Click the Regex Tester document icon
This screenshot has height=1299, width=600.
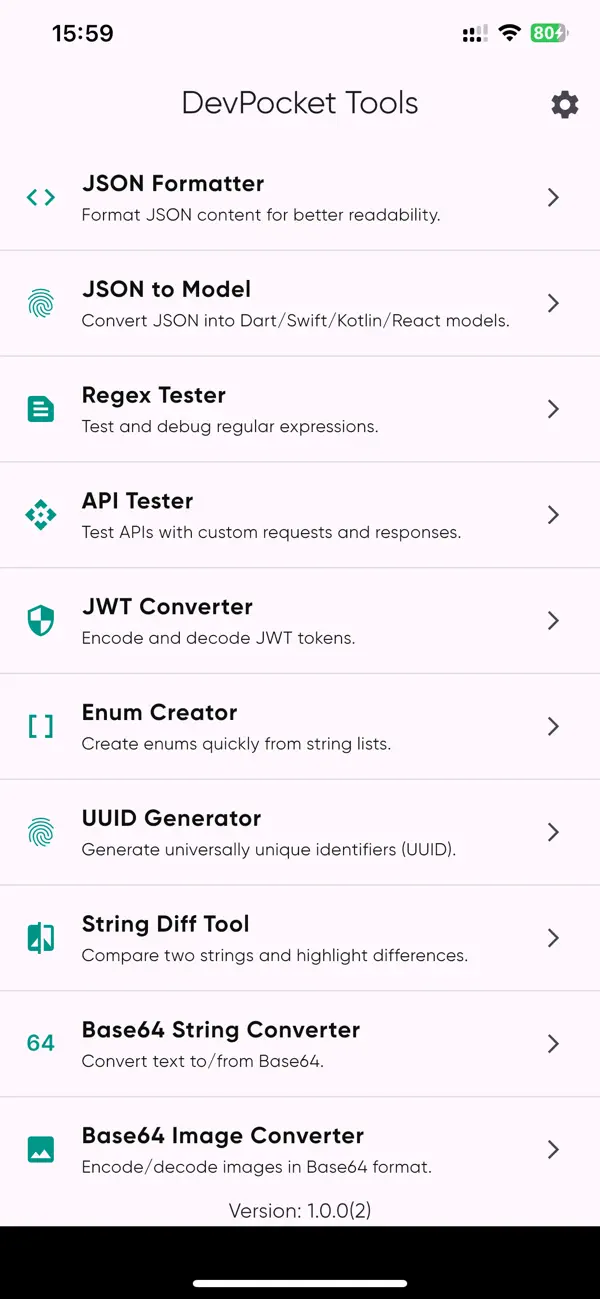tap(40, 409)
